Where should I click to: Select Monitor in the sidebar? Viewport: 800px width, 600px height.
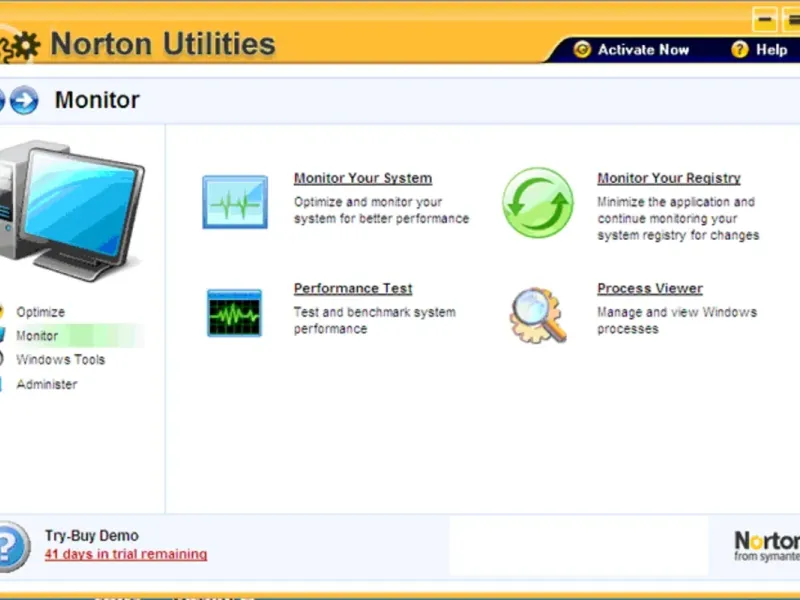[37, 336]
